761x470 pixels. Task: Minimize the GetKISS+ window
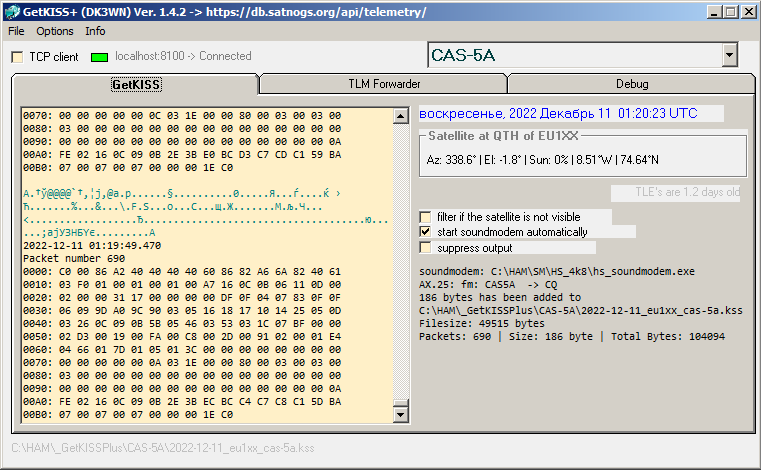coord(713,12)
